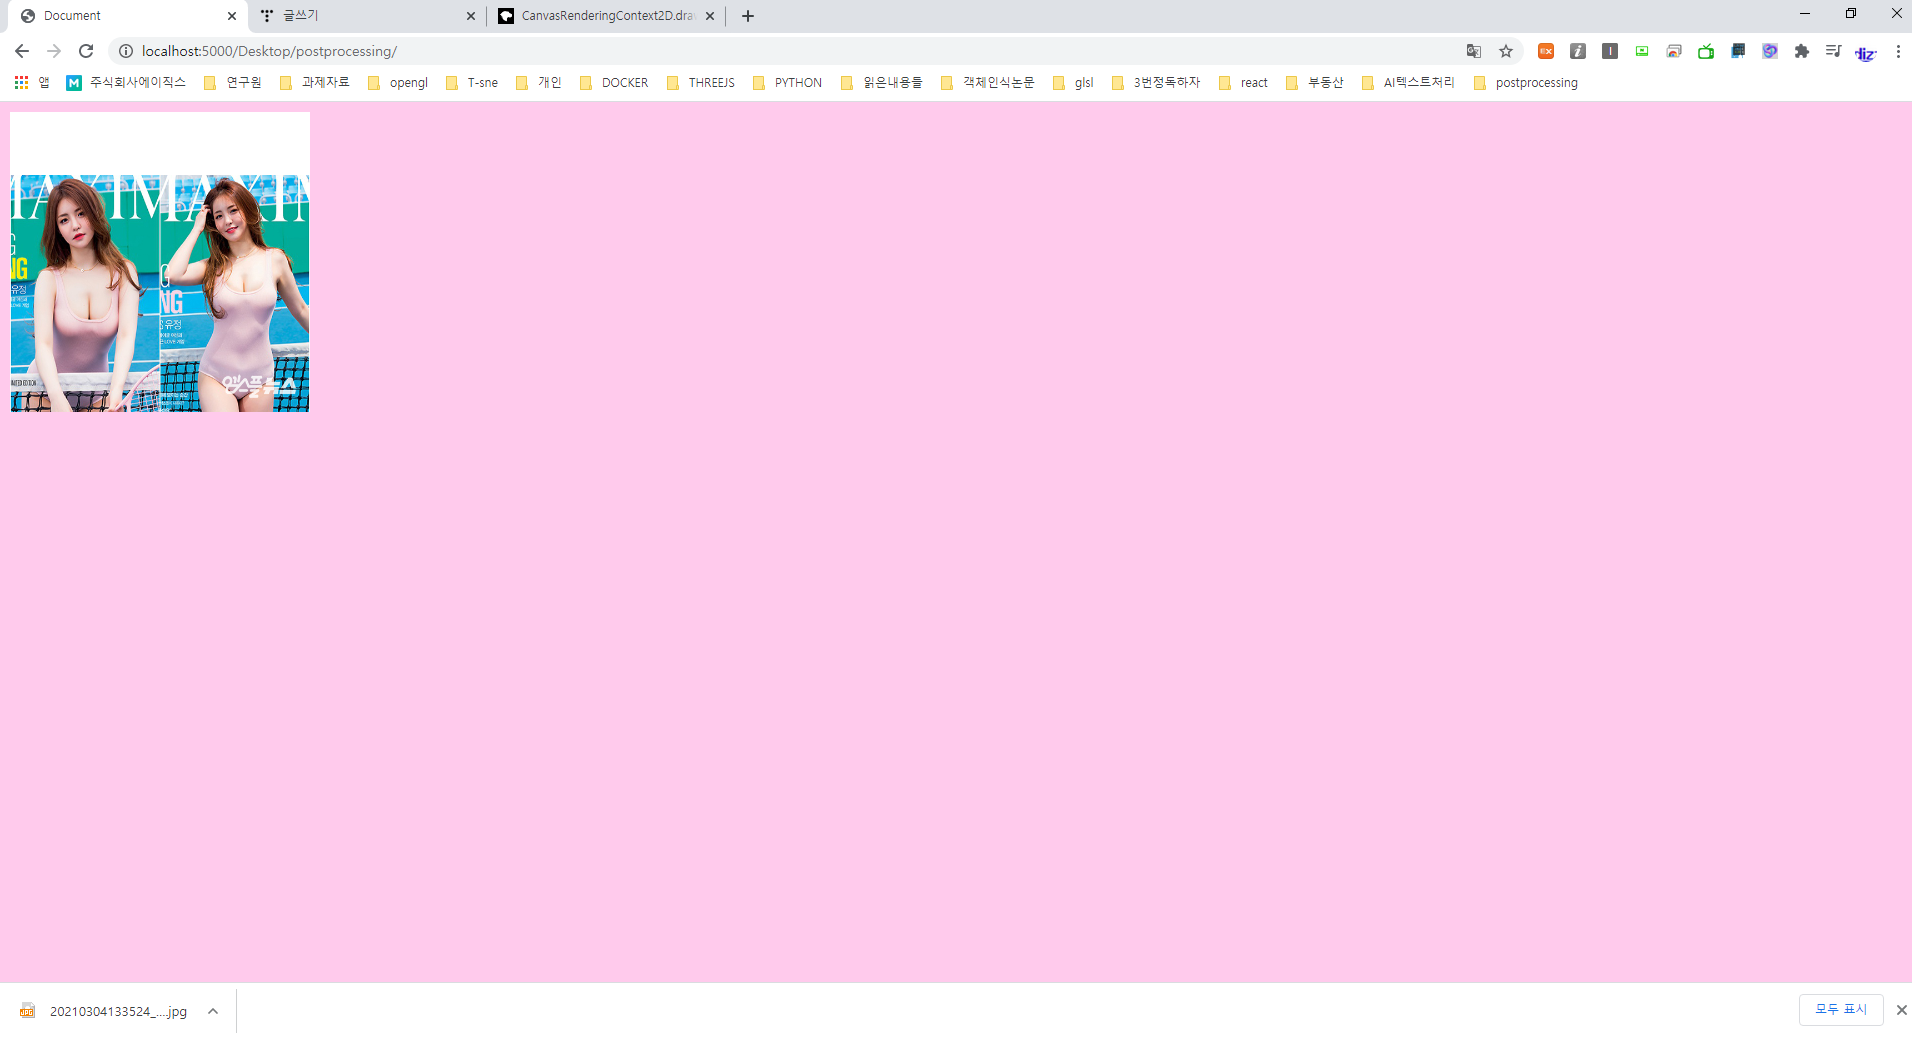Open Chrome's three-dot menu
Viewport: 1912px width, 1037px height.
tap(1898, 51)
